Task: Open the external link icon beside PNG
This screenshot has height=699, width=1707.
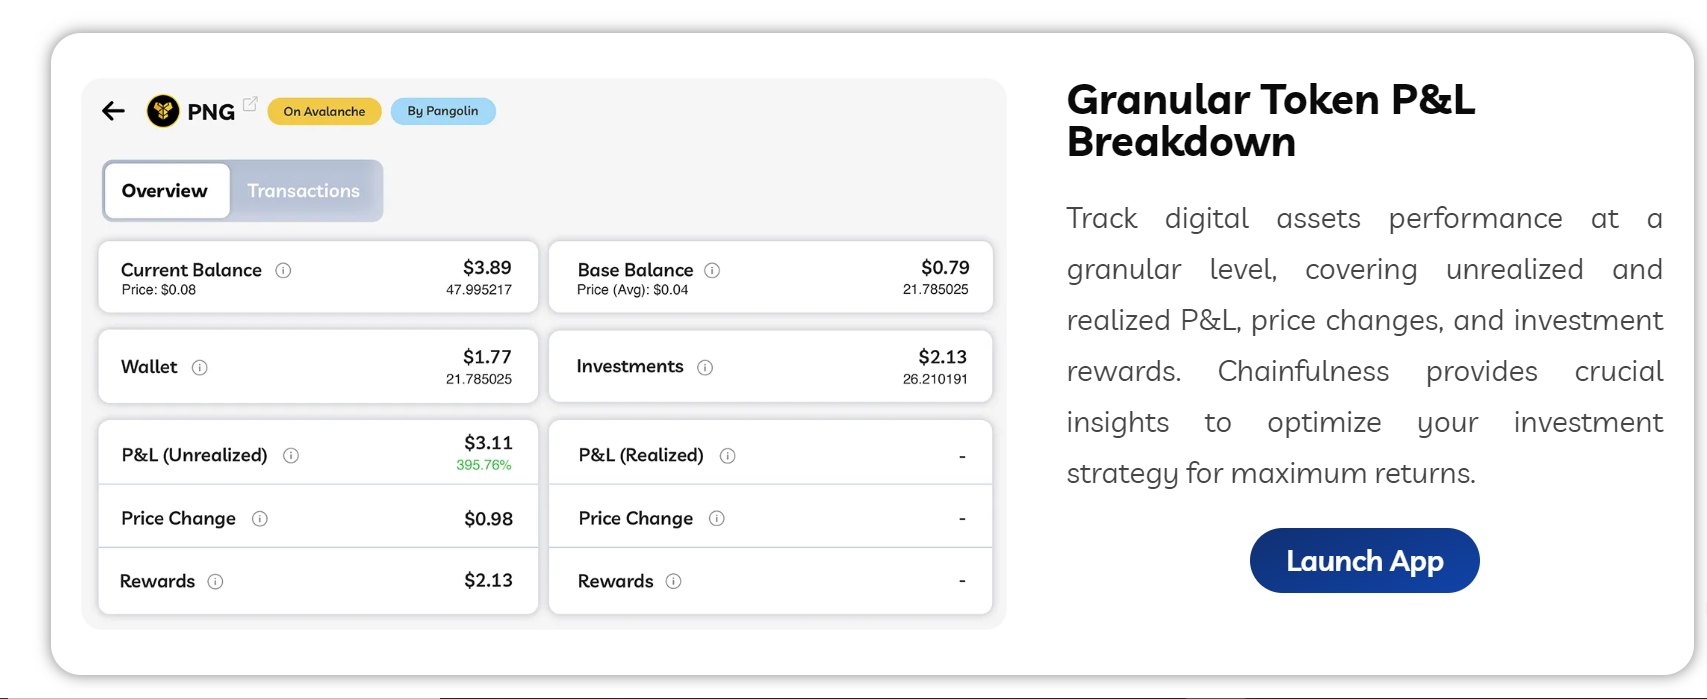Action: click(250, 104)
